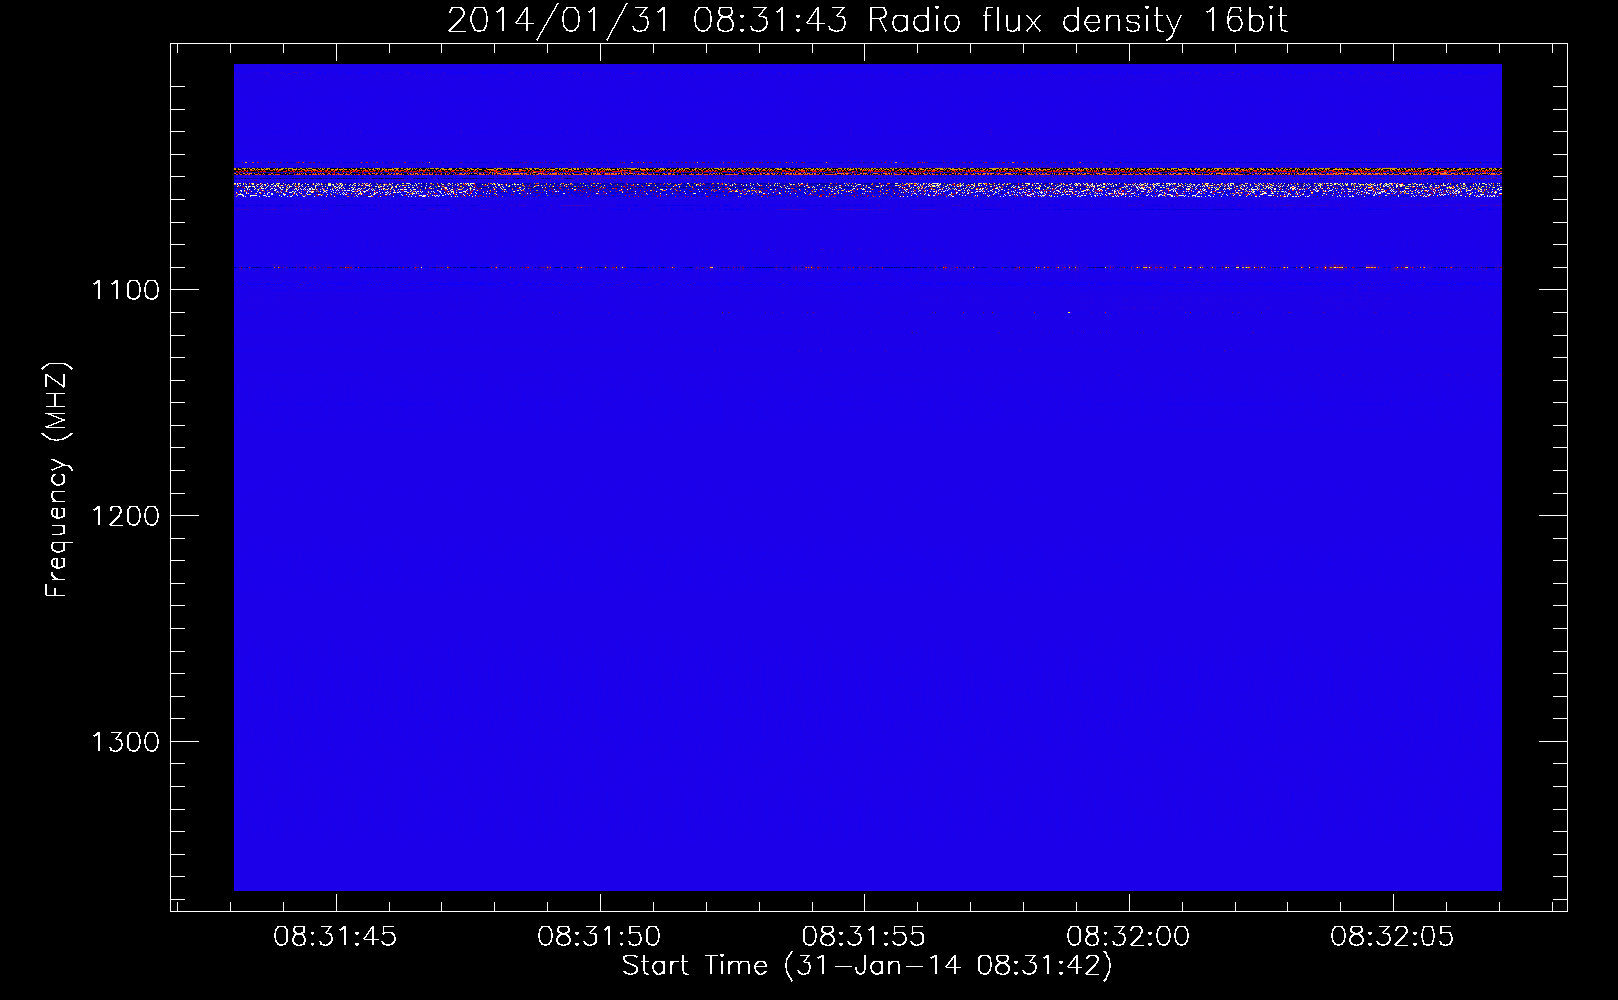This screenshot has height=1000, width=1618.
Task: Click the 'Start Time (31-Jan-14 08:31:42)' axis label
Action: pyautogui.click(x=867, y=966)
